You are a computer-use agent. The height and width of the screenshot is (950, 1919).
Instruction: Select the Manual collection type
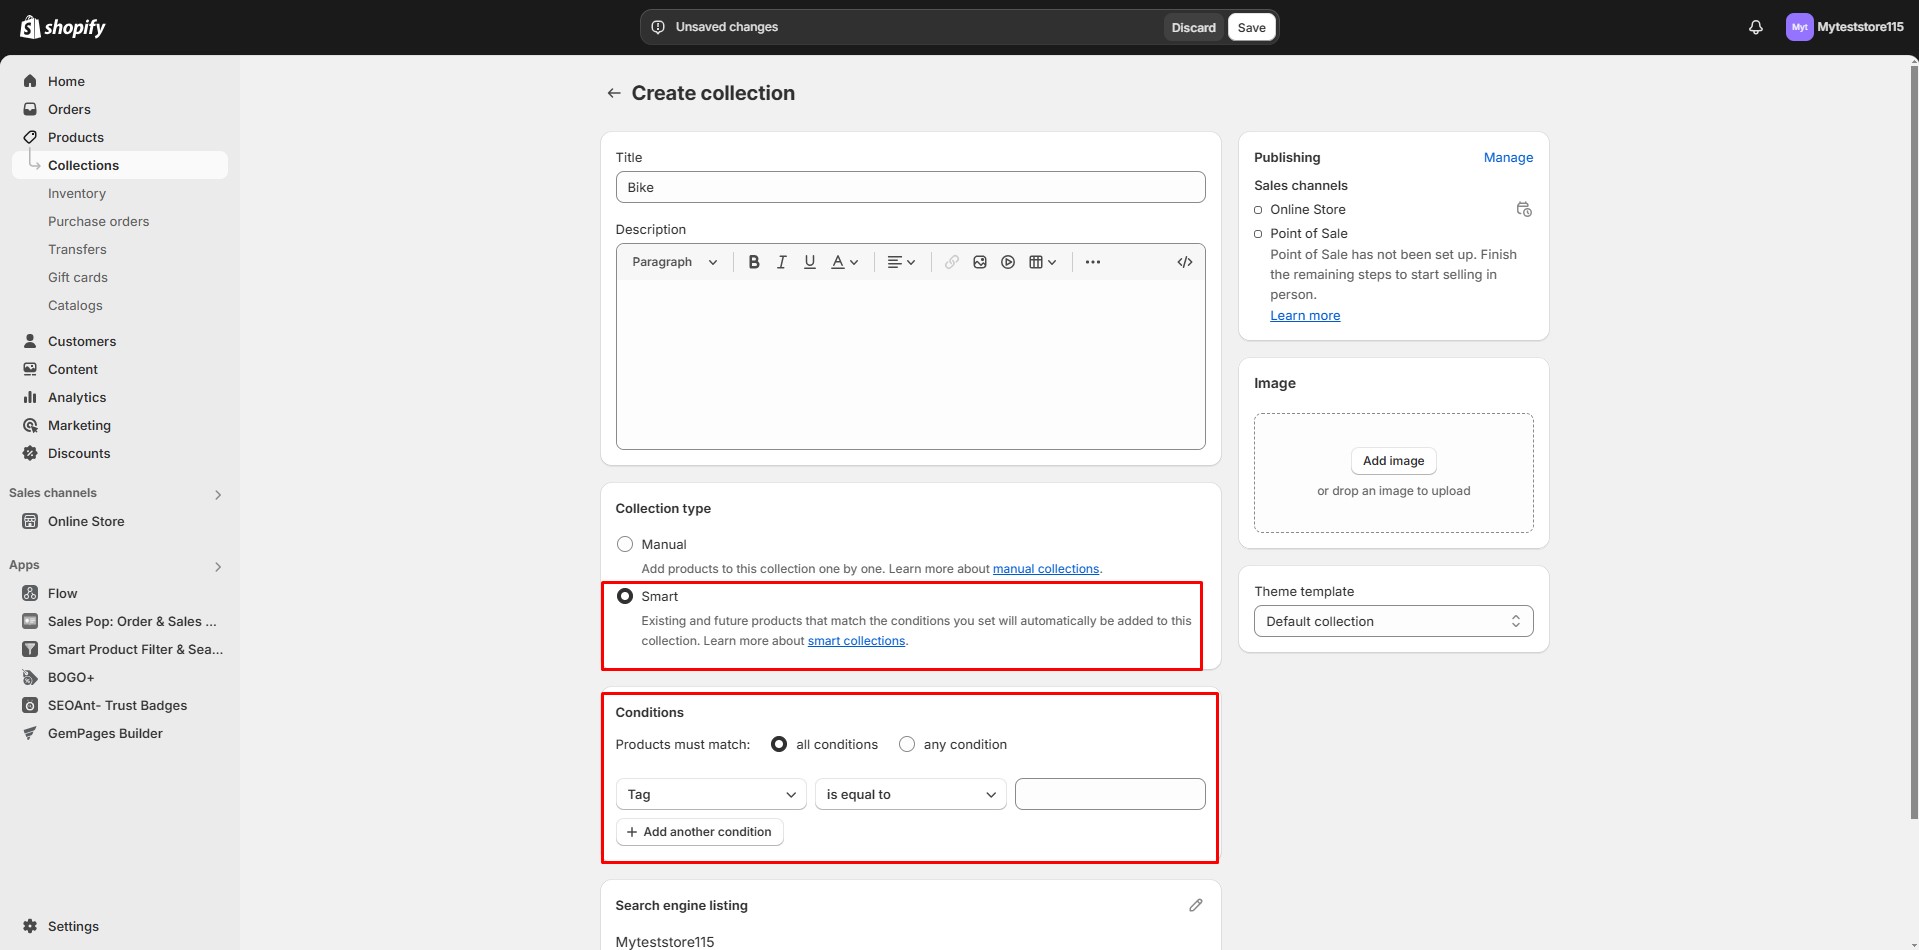[625, 544]
